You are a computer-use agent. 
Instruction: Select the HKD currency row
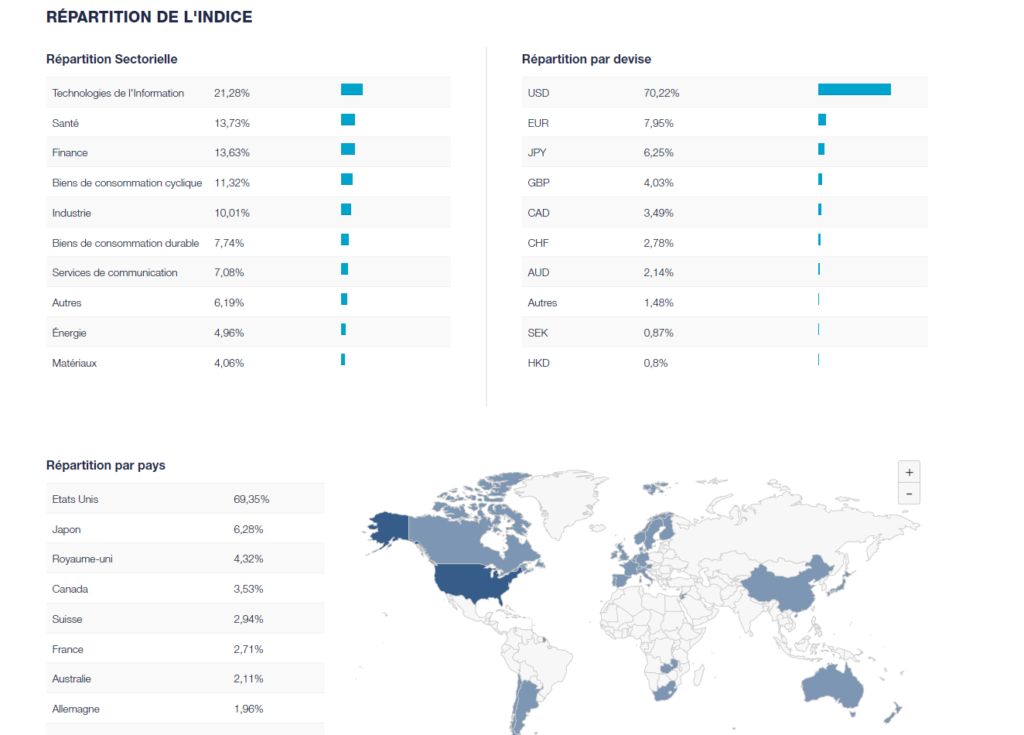point(724,363)
